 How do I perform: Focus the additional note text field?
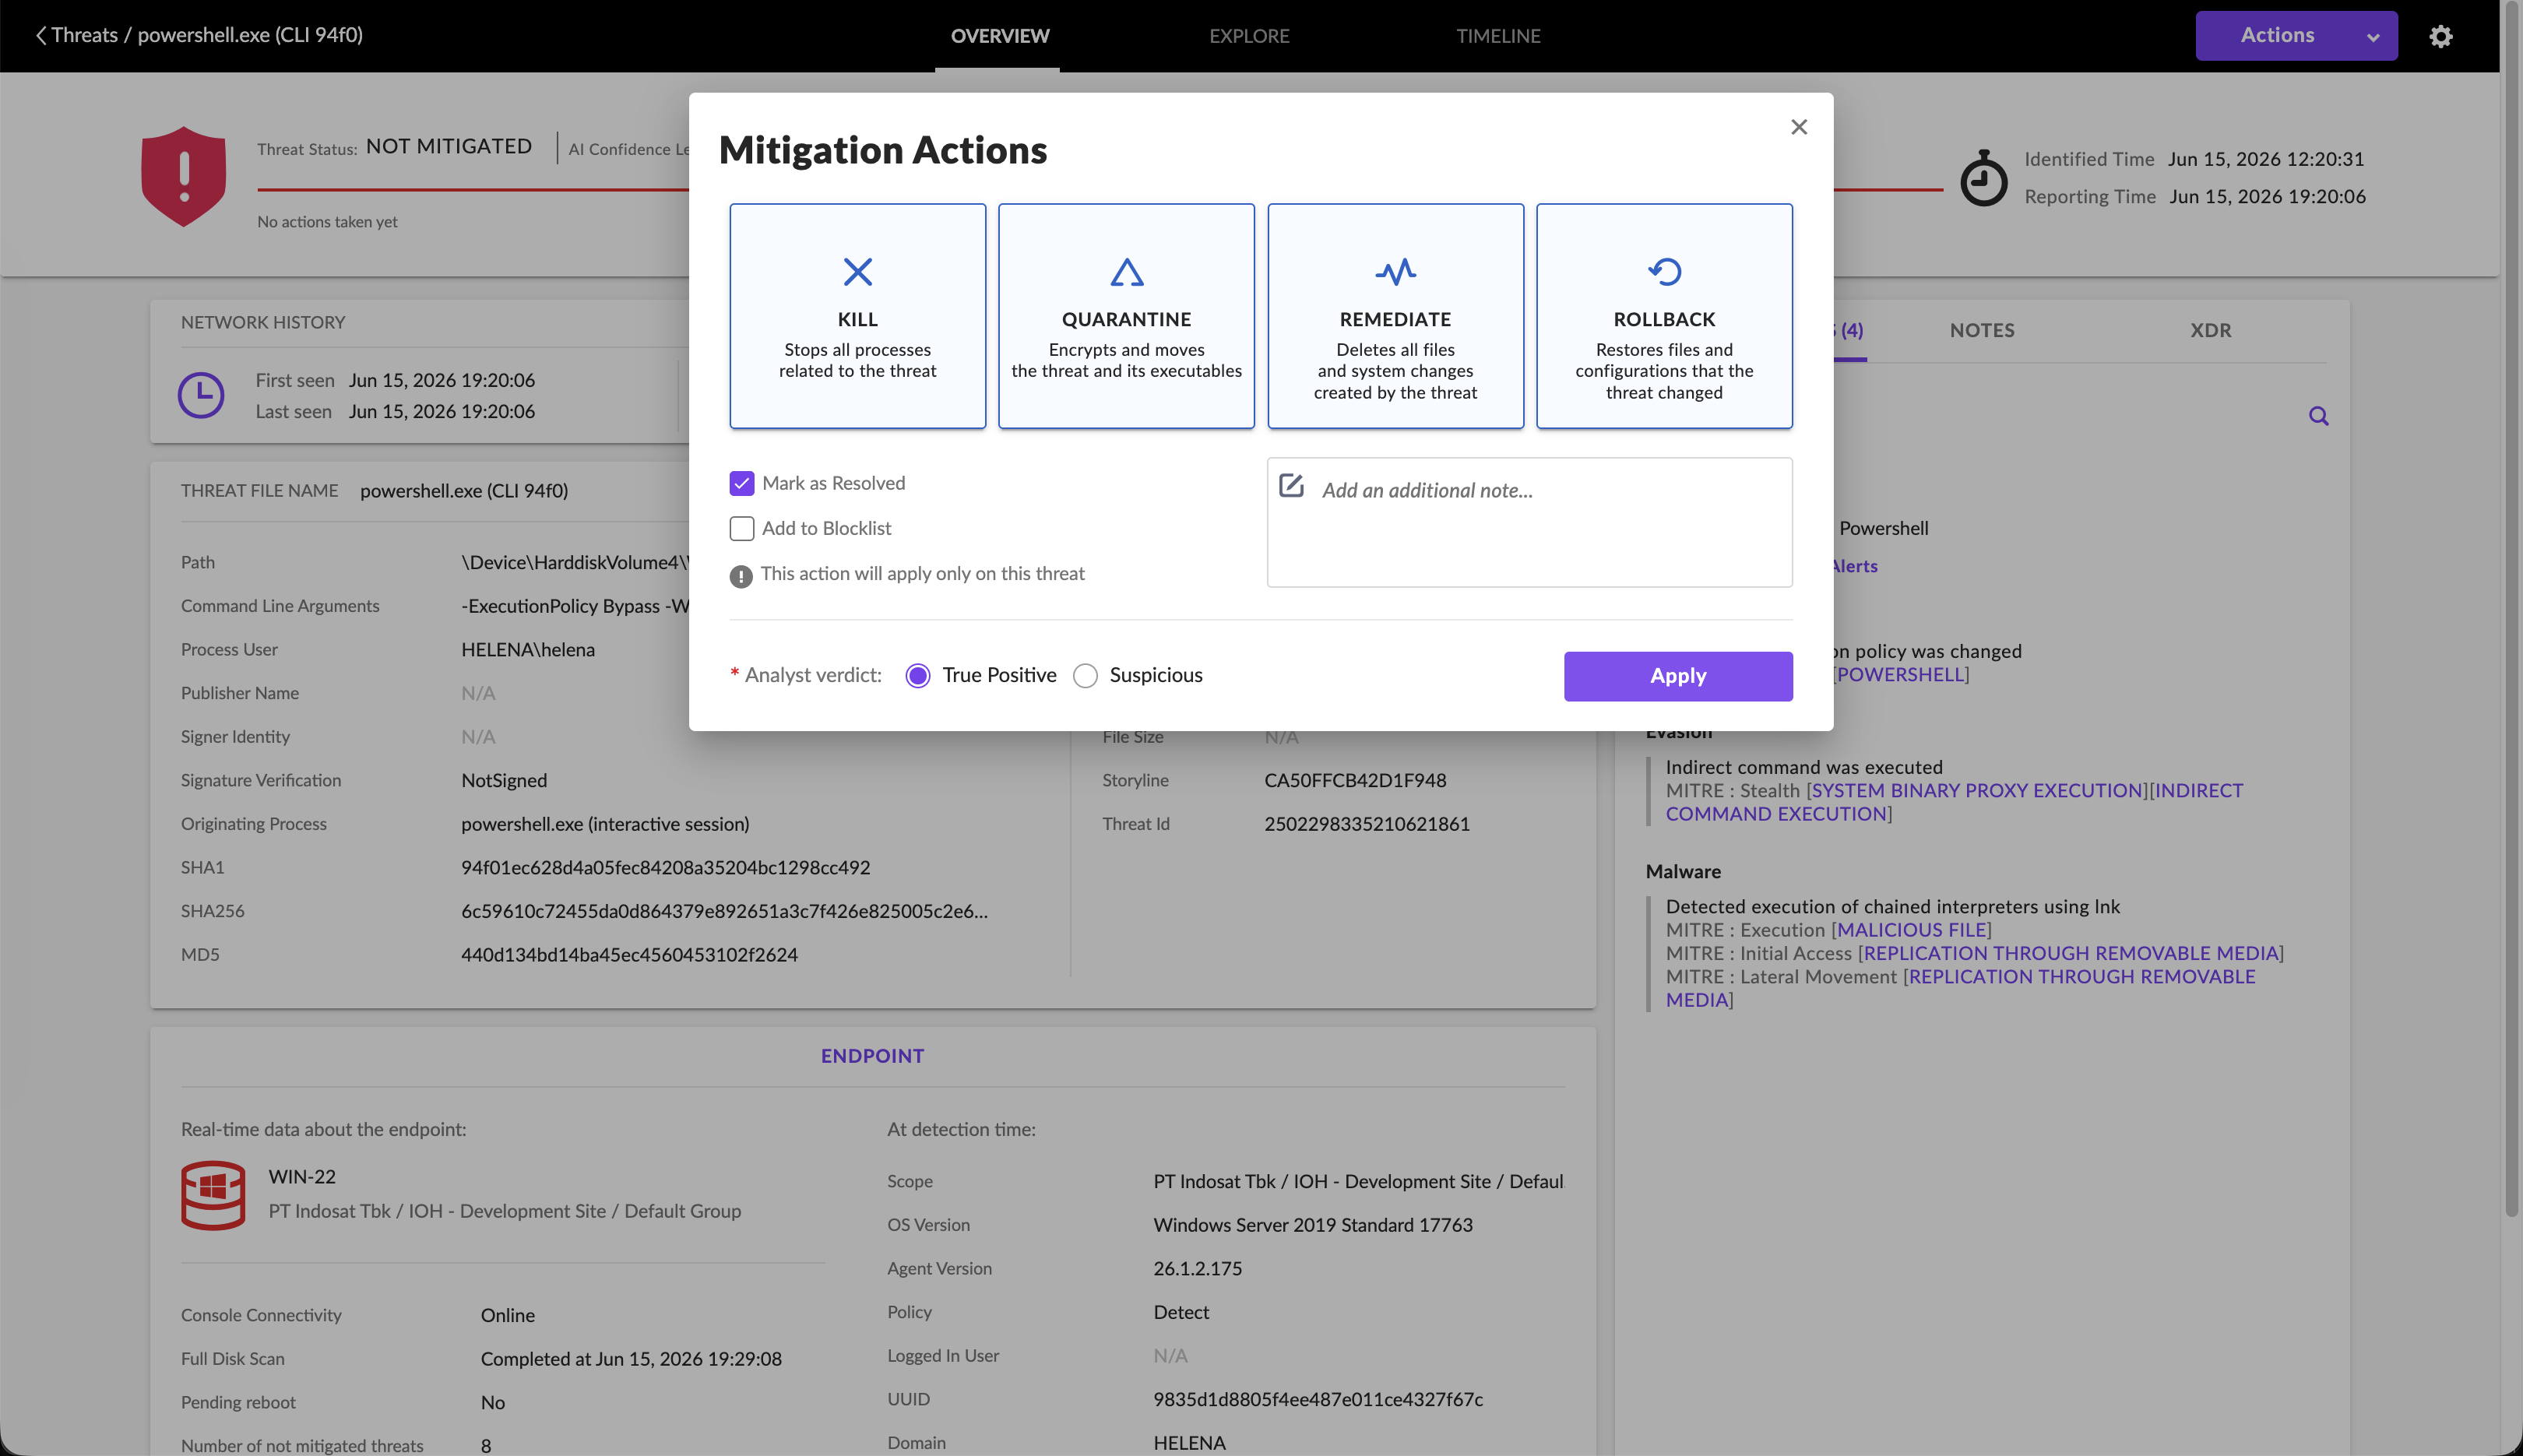[x=1529, y=522]
